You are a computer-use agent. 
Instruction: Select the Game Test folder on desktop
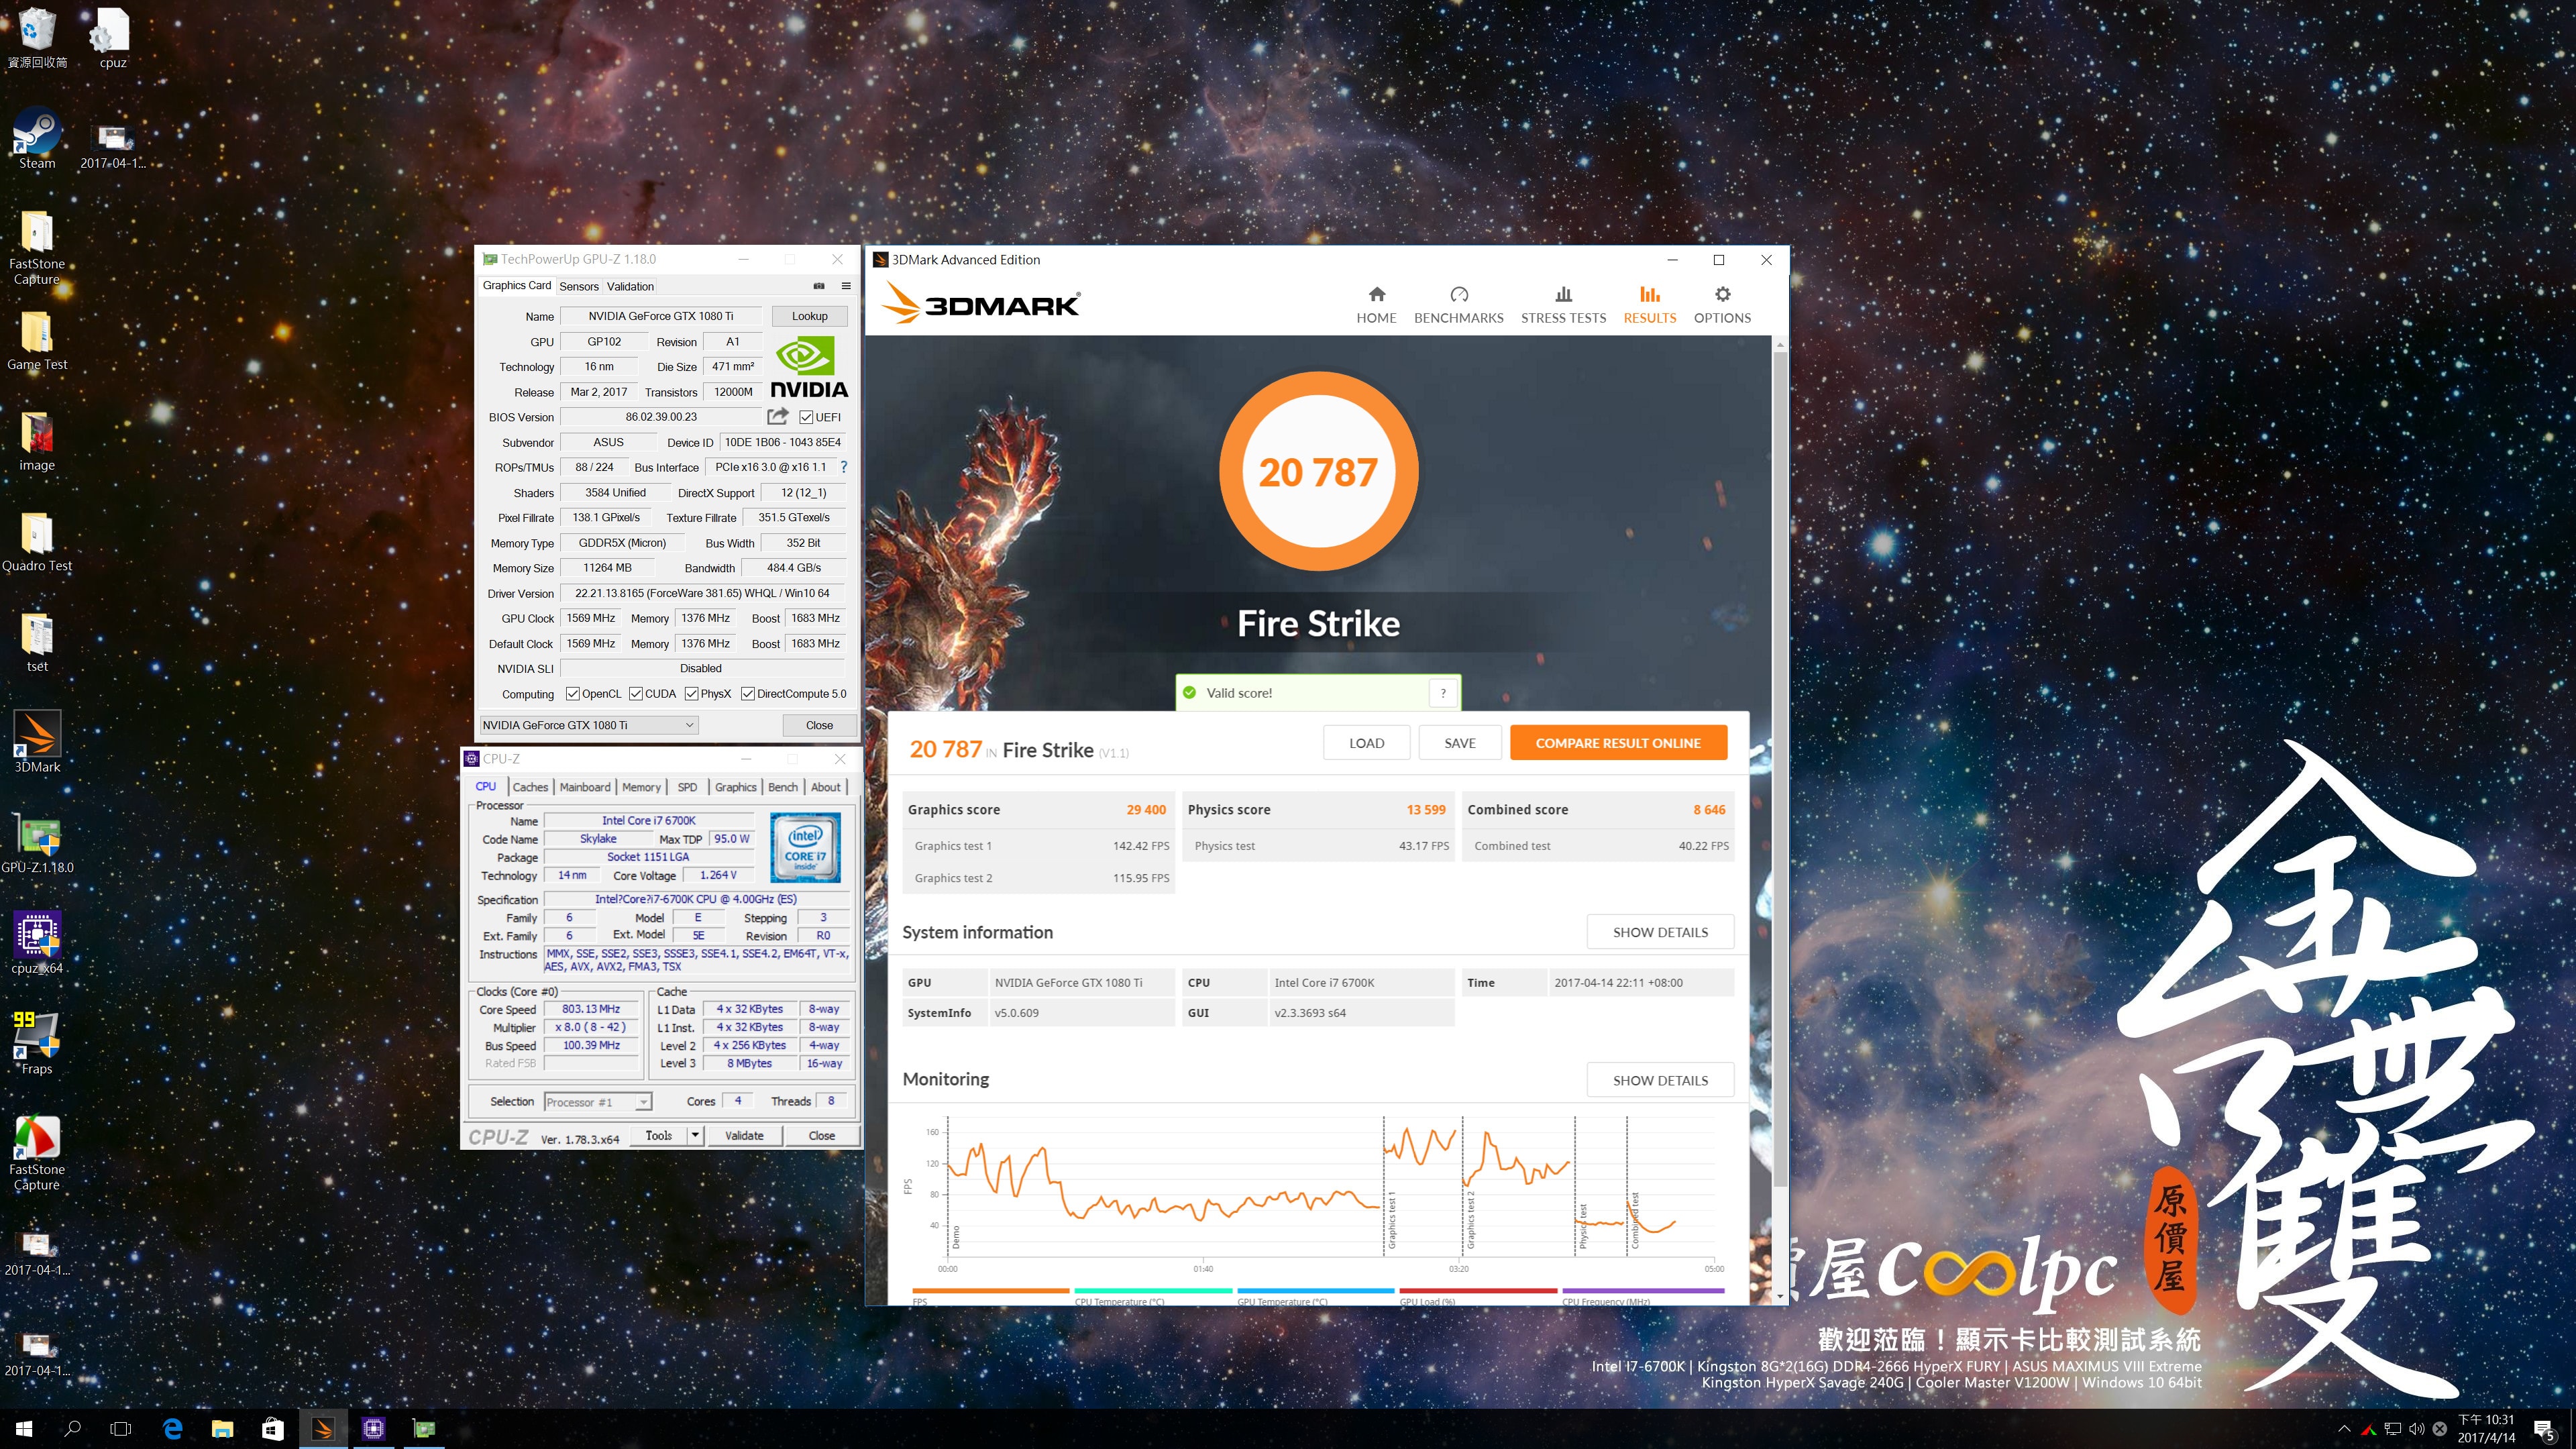coord(37,341)
